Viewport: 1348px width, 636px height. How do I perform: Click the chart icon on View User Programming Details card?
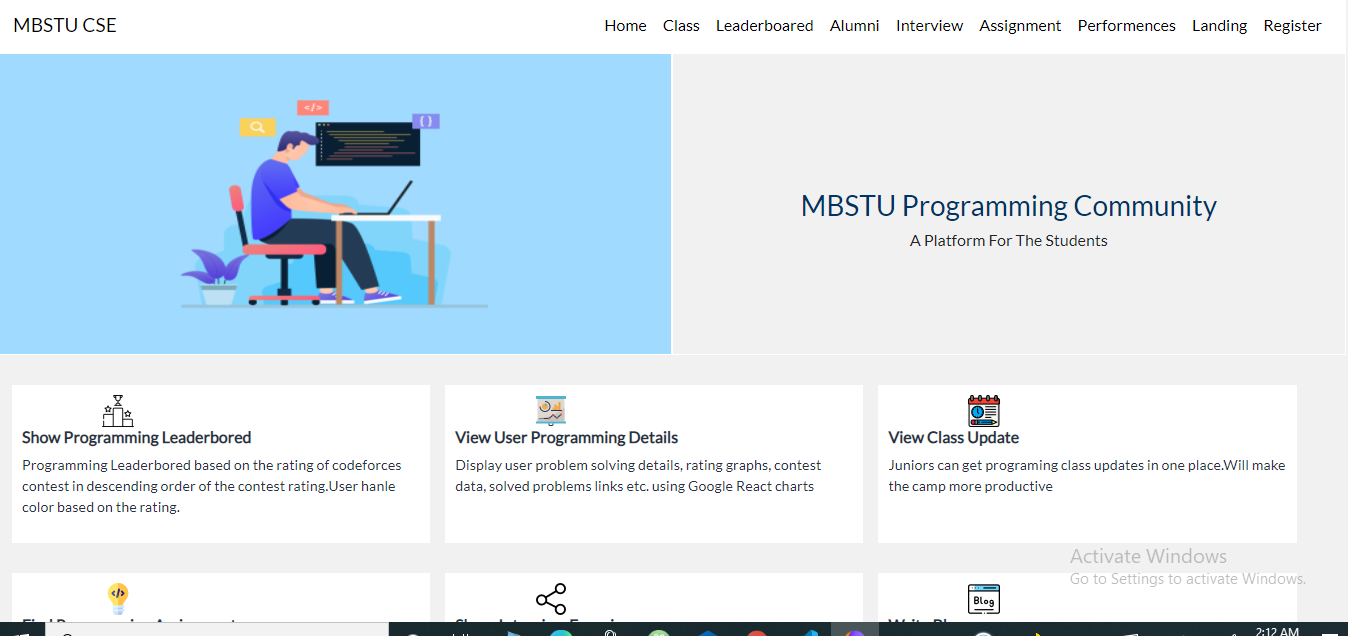click(x=550, y=409)
